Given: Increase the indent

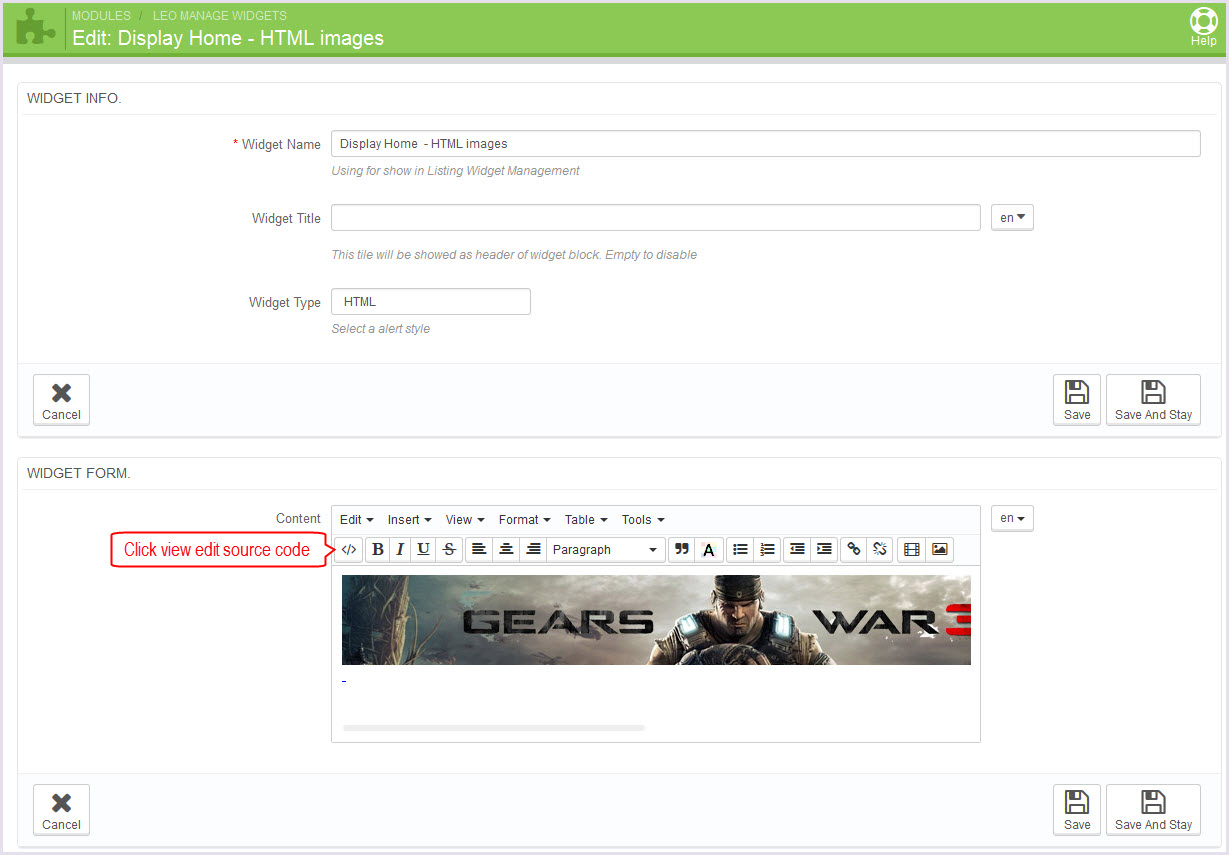Looking at the screenshot, I should coord(824,549).
